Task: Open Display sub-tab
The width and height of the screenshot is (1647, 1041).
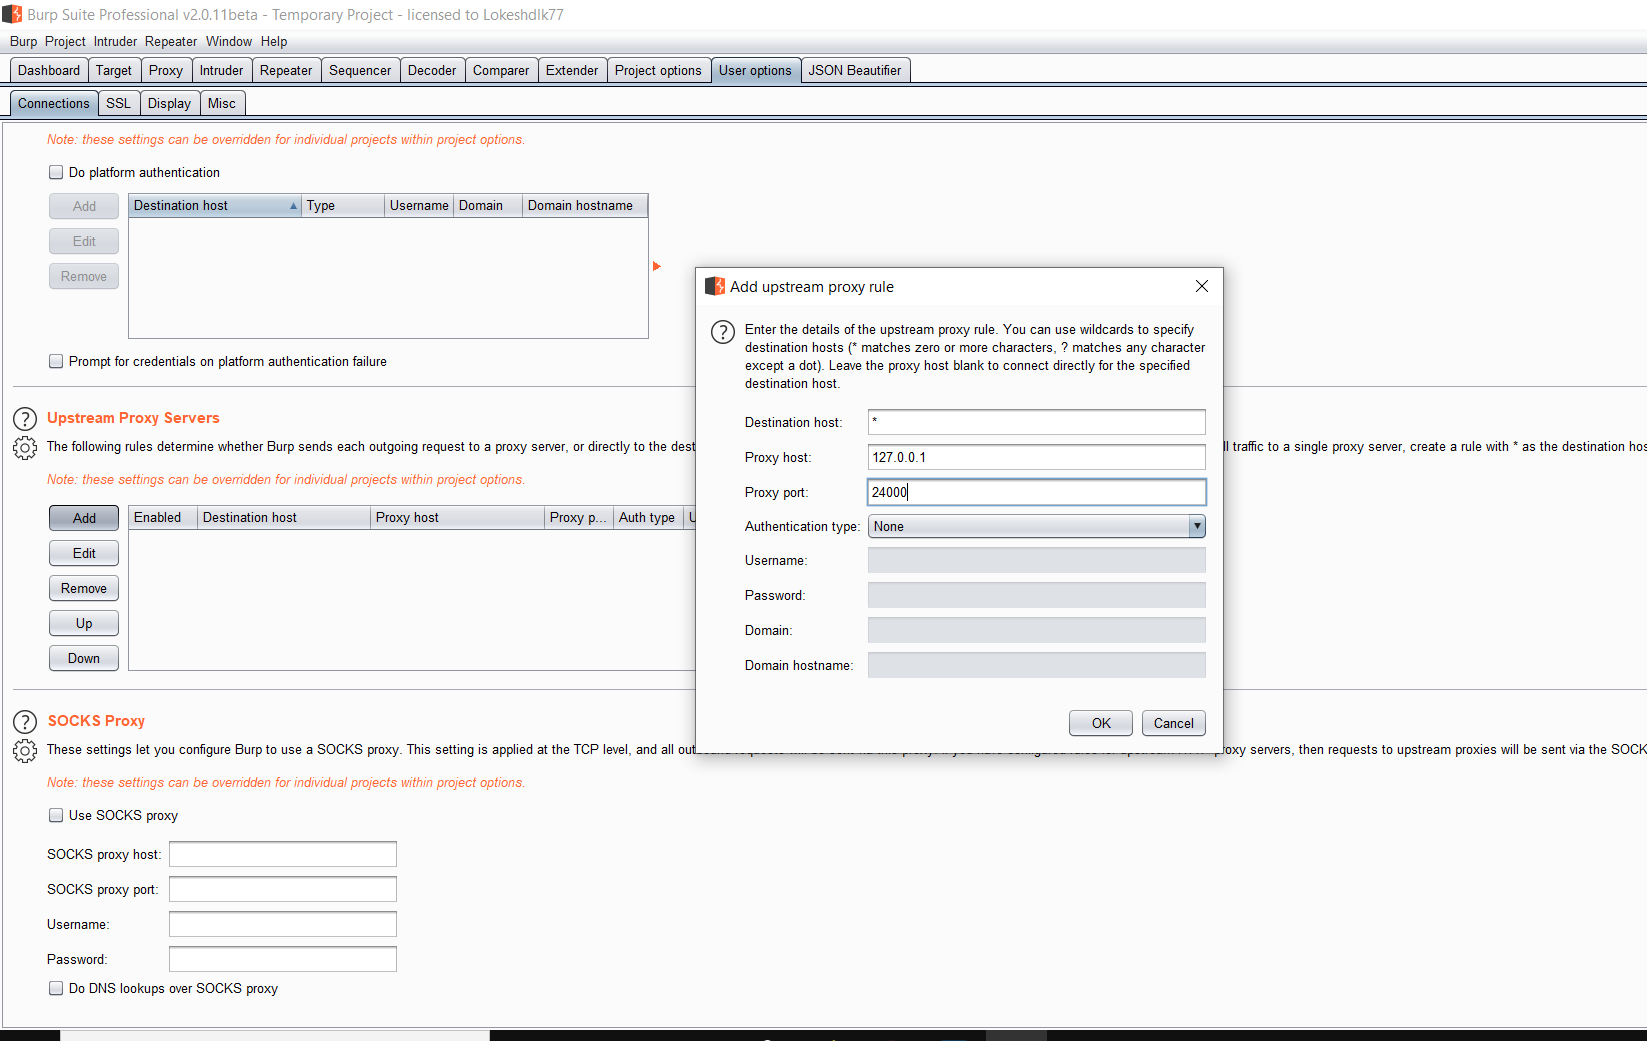Action: click(169, 103)
